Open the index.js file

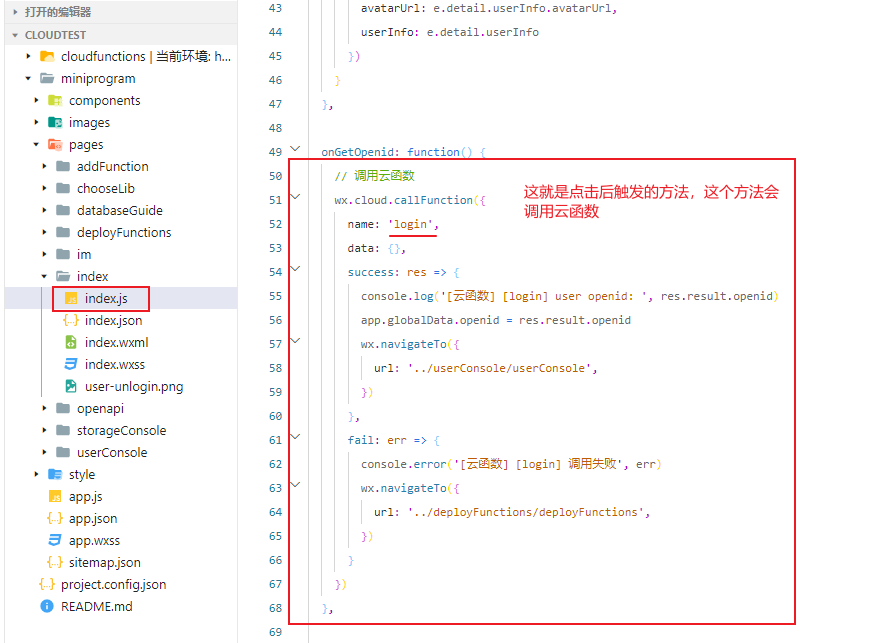tap(106, 299)
